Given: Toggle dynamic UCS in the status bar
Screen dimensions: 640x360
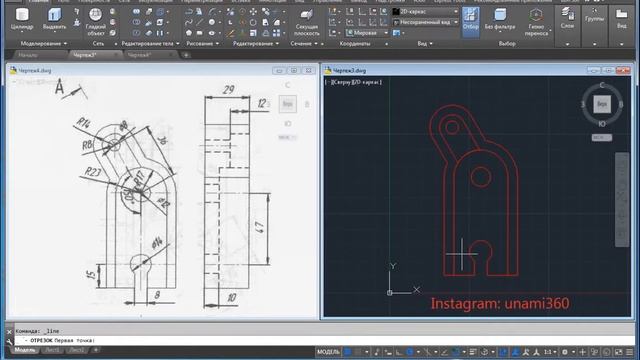Looking at the screenshot, I should click(x=503, y=352).
